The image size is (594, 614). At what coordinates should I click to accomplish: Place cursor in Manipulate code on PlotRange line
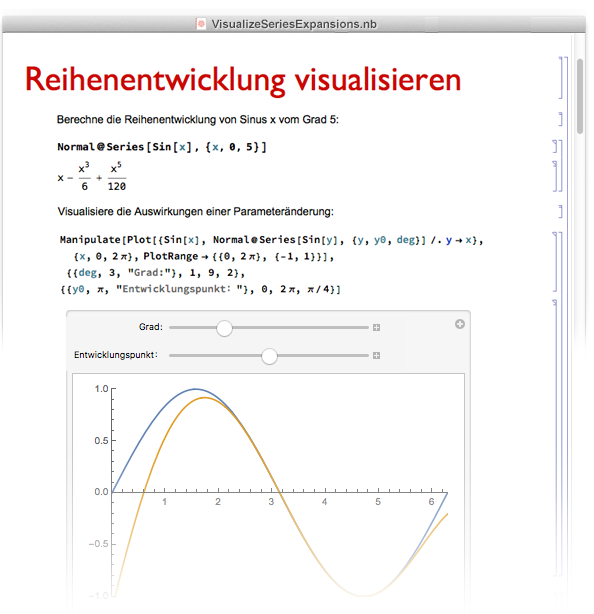coord(204,256)
